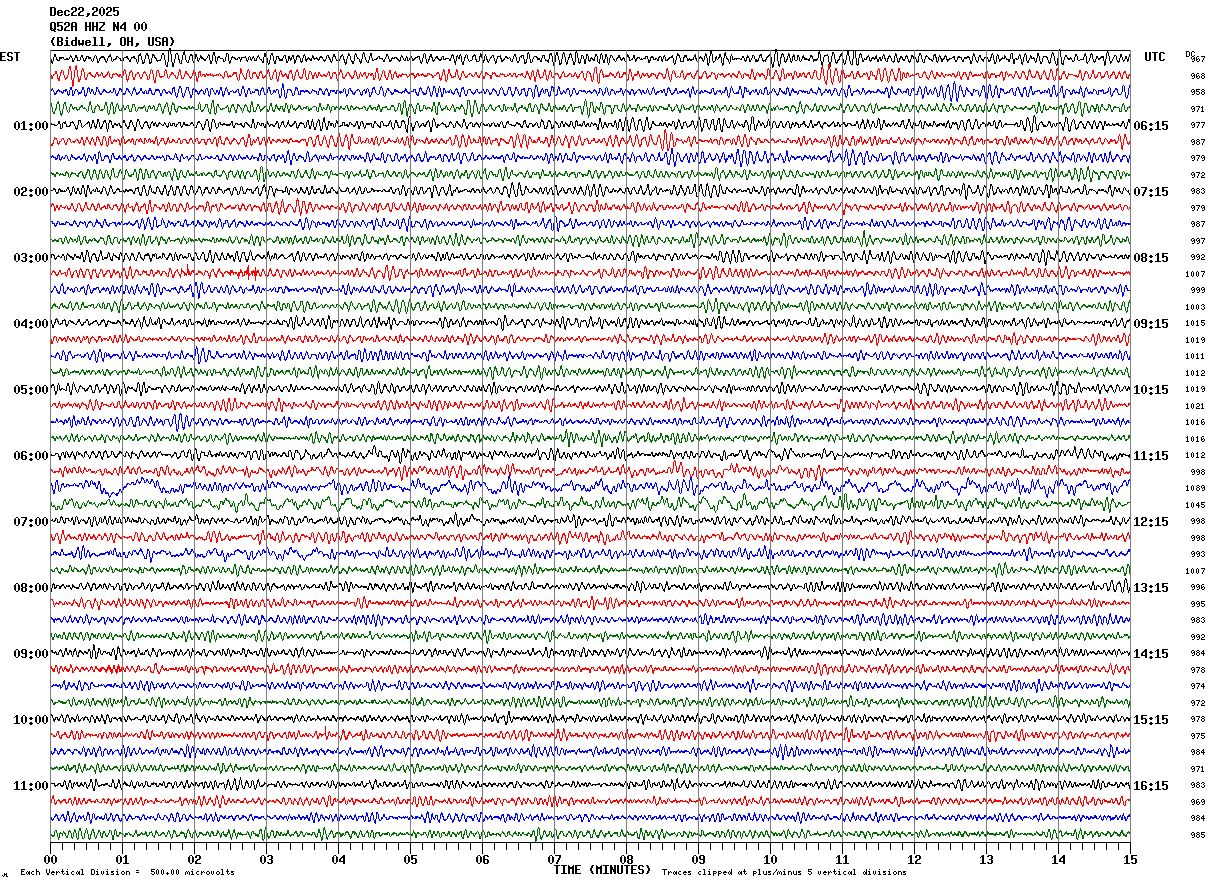Select the 05:00 EST row label

pyautogui.click(x=31, y=390)
